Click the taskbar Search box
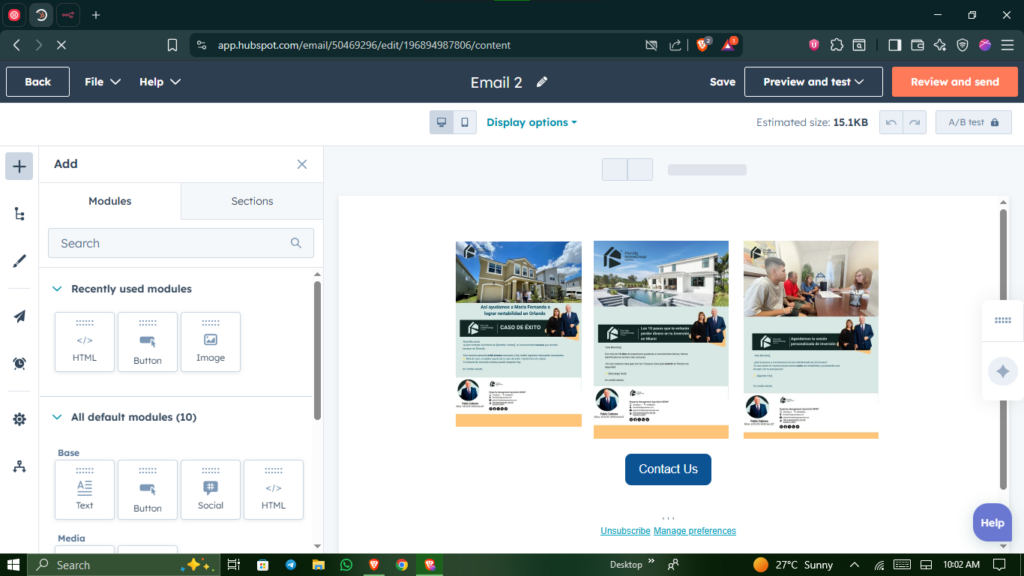The height and width of the screenshot is (576, 1024). coord(124,565)
